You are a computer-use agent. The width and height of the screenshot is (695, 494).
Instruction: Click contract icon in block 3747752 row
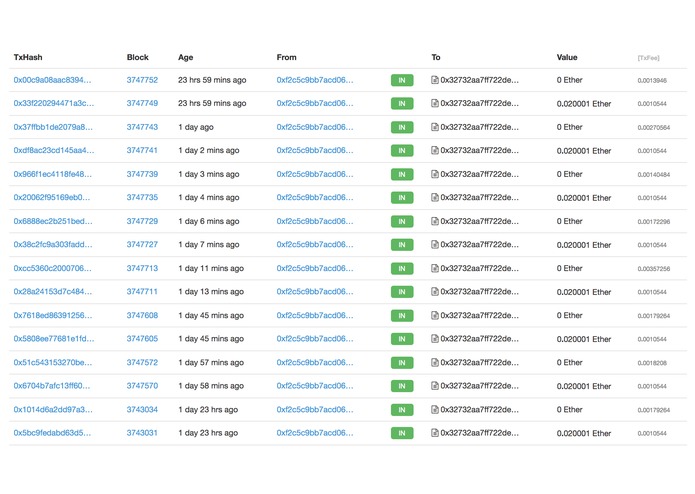click(x=435, y=80)
